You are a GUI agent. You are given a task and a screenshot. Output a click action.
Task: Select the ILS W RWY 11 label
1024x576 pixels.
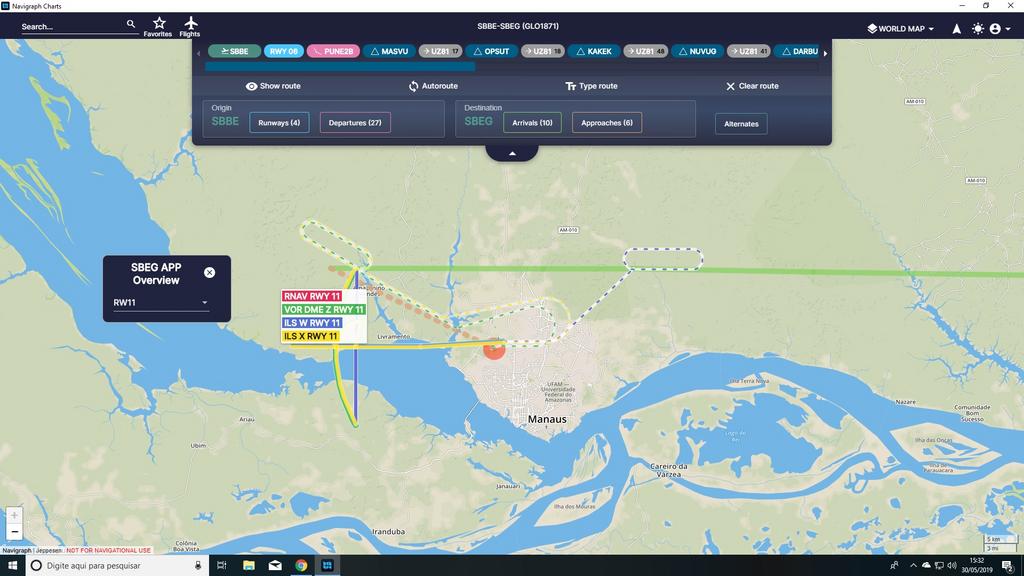312,323
